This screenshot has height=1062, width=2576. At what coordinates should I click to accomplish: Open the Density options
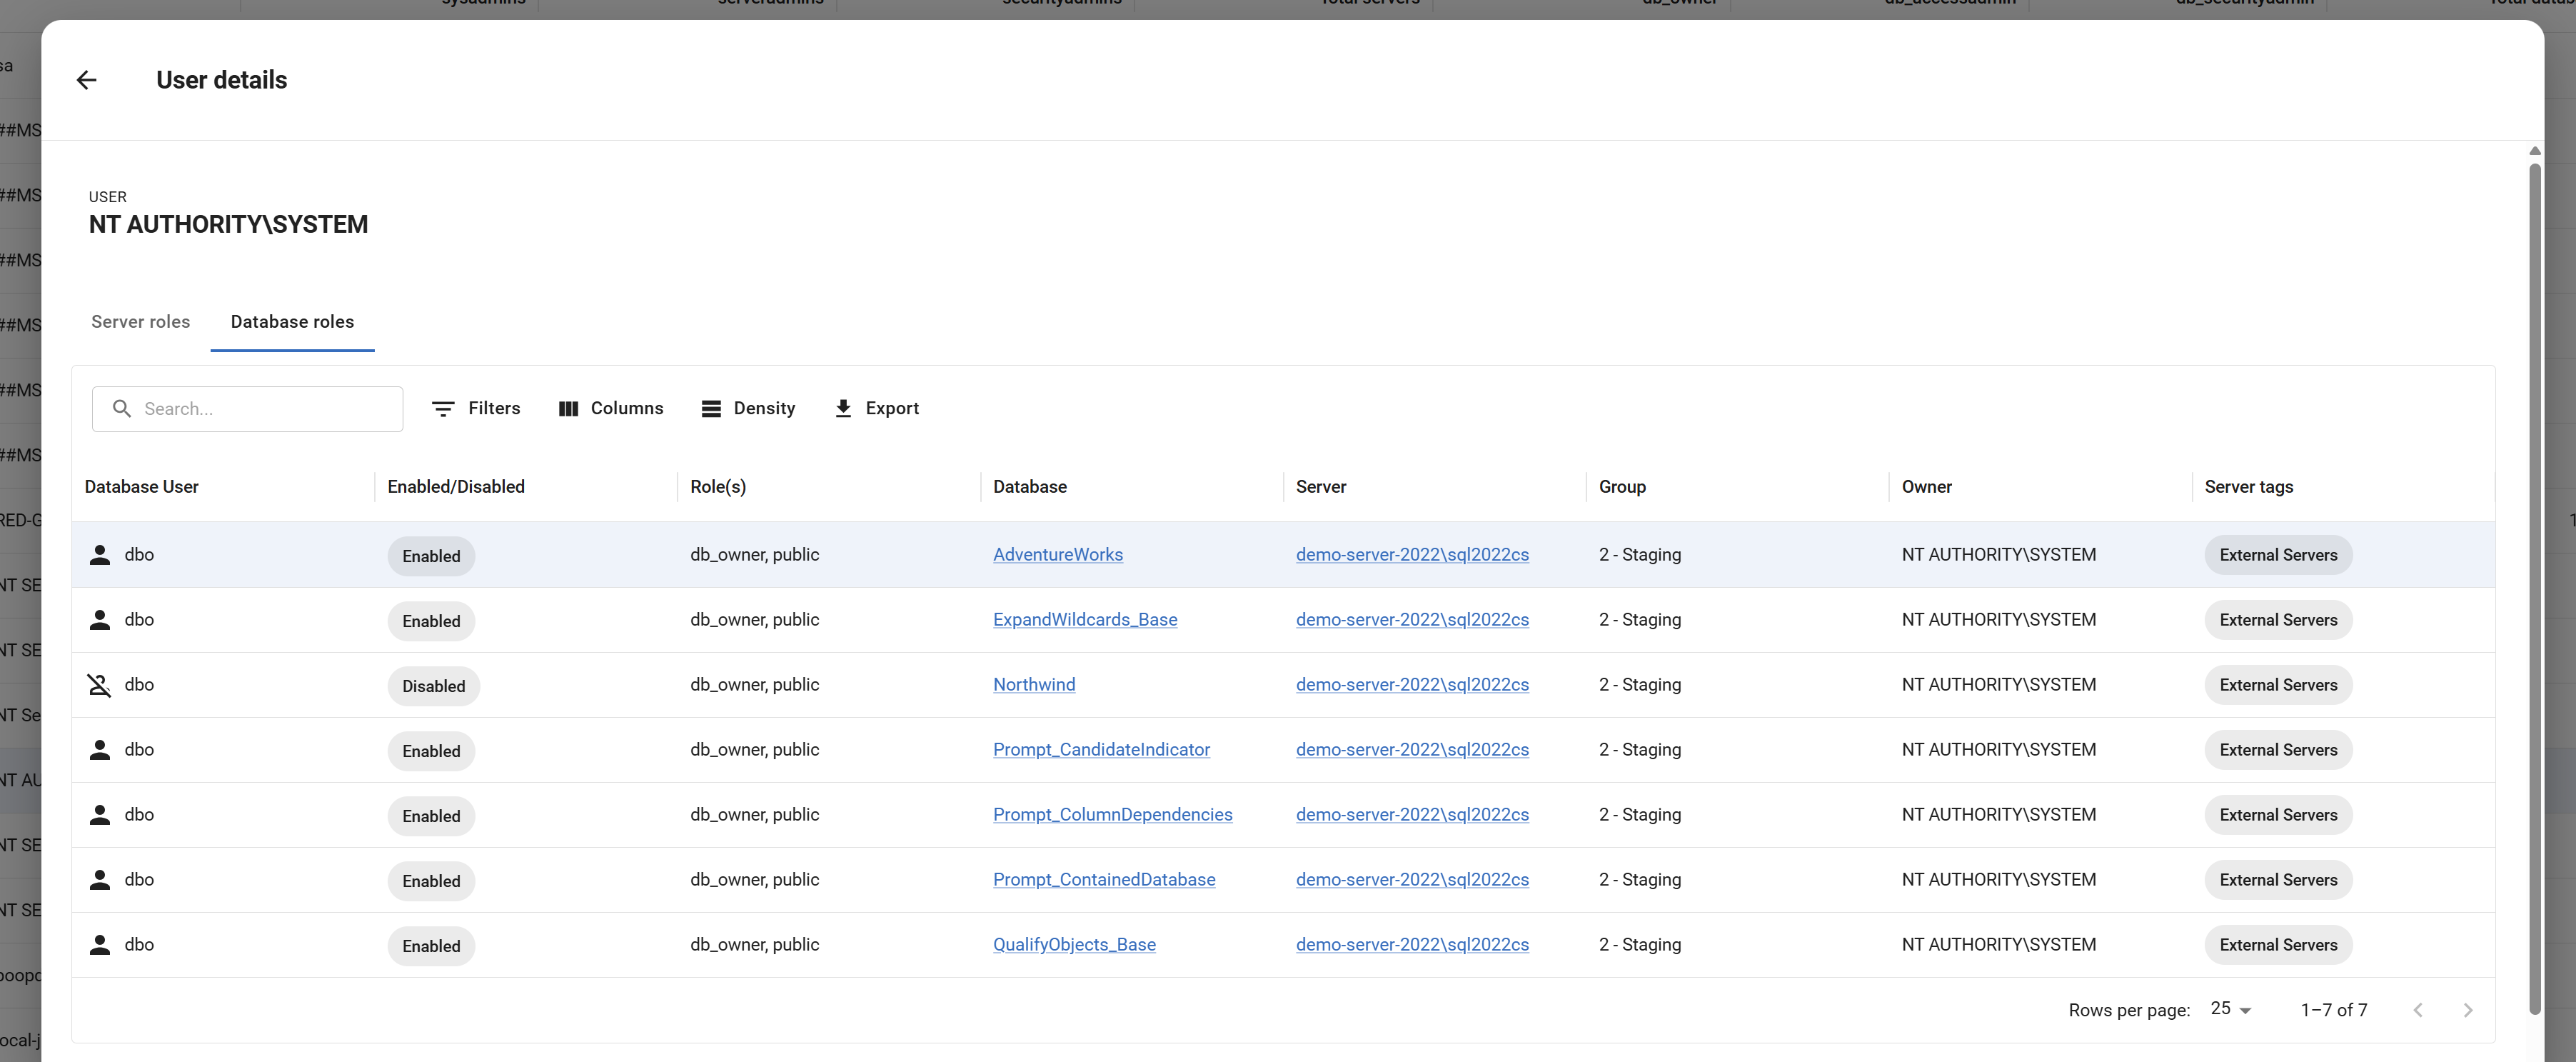pyautogui.click(x=748, y=409)
